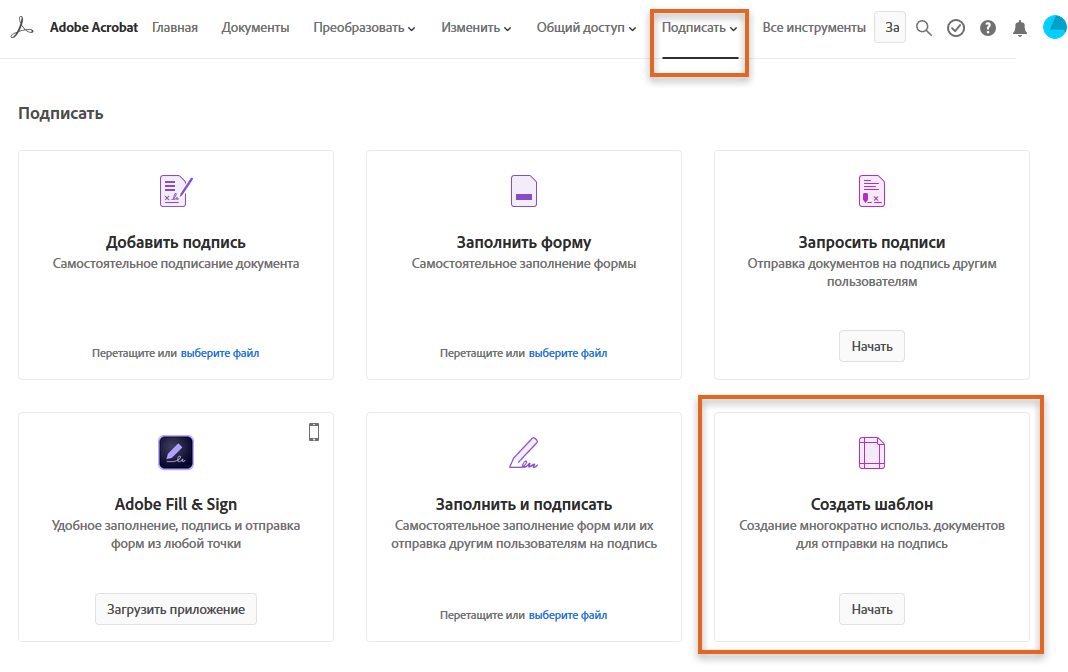Expand the Преобразовать dropdown menu
The width and height of the screenshot is (1068, 672).
point(364,28)
